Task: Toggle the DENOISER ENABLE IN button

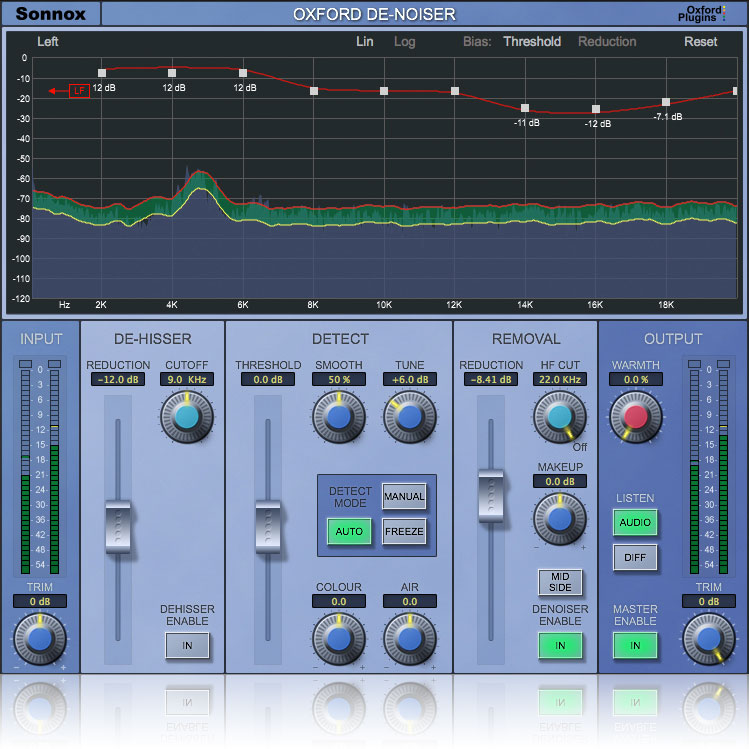Action: [x=560, y=646]
